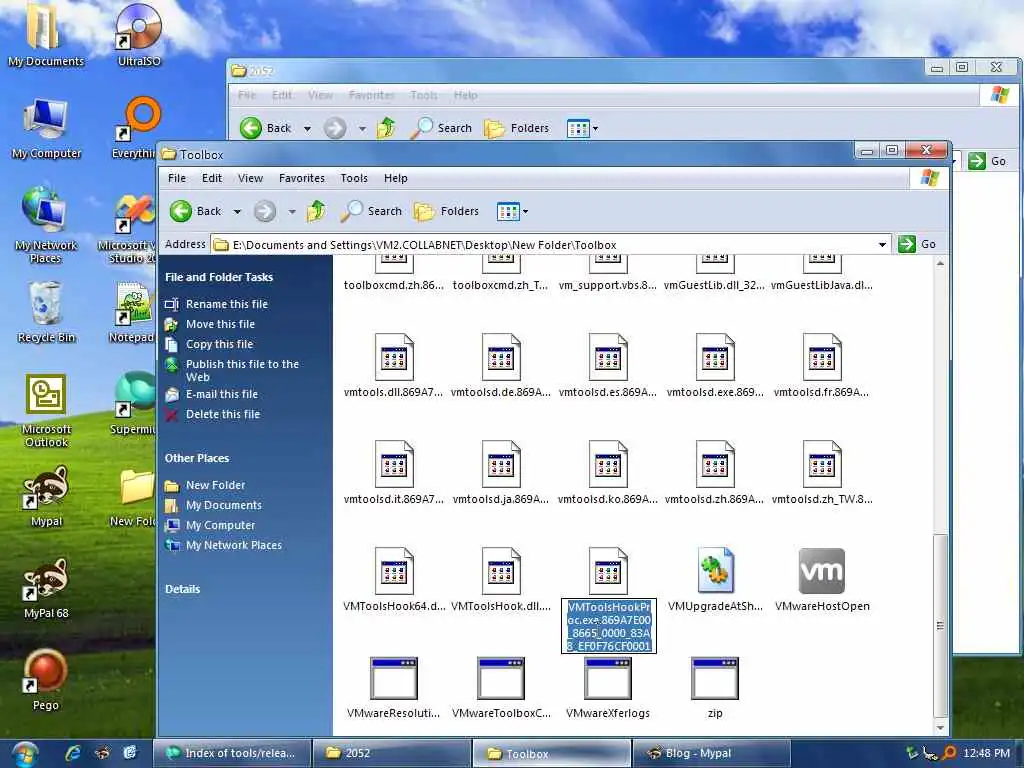Screen dimensions: 1024x768
Task: Switch to Blog - Mypal taskbar button
Action: point(711,753)
